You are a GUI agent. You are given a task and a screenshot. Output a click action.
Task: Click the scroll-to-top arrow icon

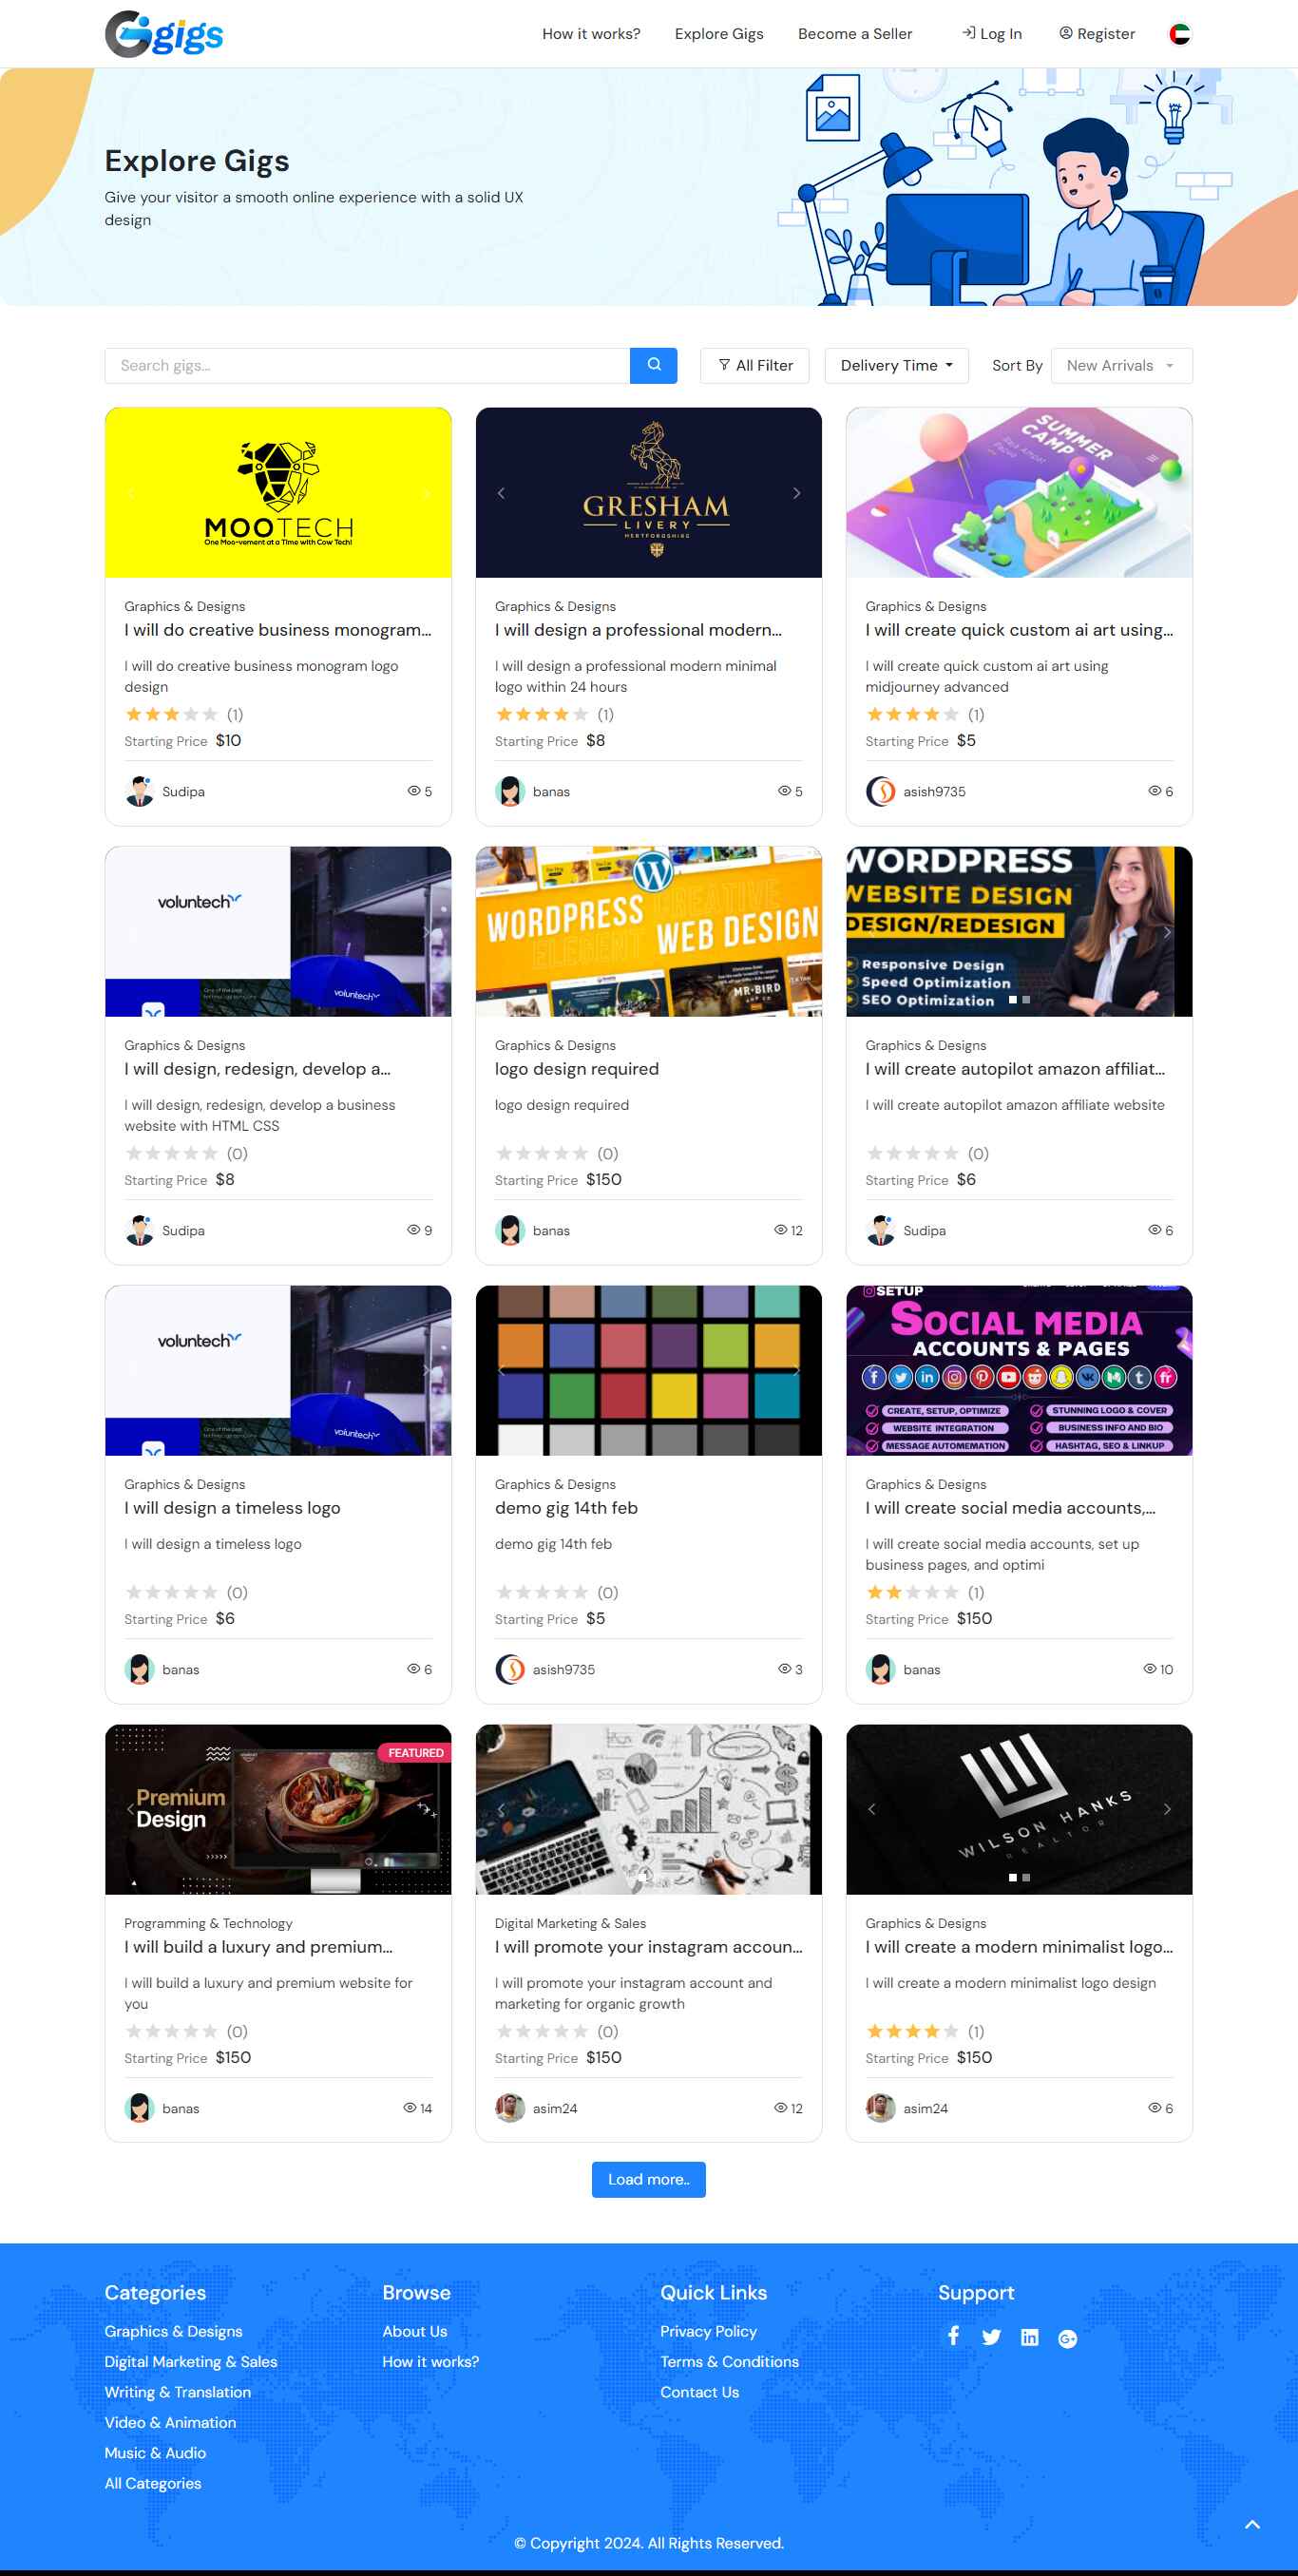tap(1251, 2524)
